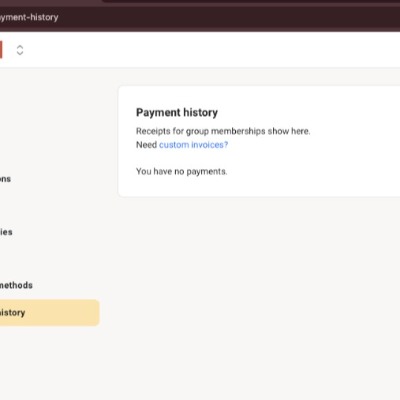Click the word Need before invoices link
The height and width of the screenshot is (400, 400).
point(146,145)
